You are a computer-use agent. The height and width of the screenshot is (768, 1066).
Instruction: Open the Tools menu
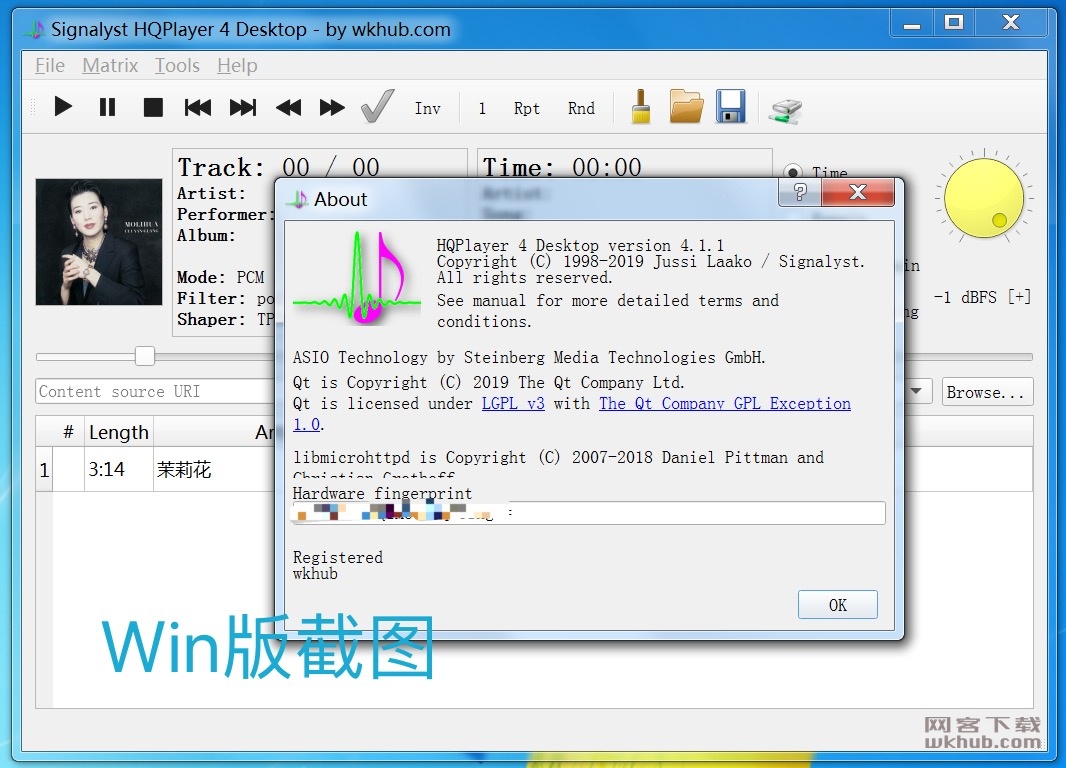[177, 66]
